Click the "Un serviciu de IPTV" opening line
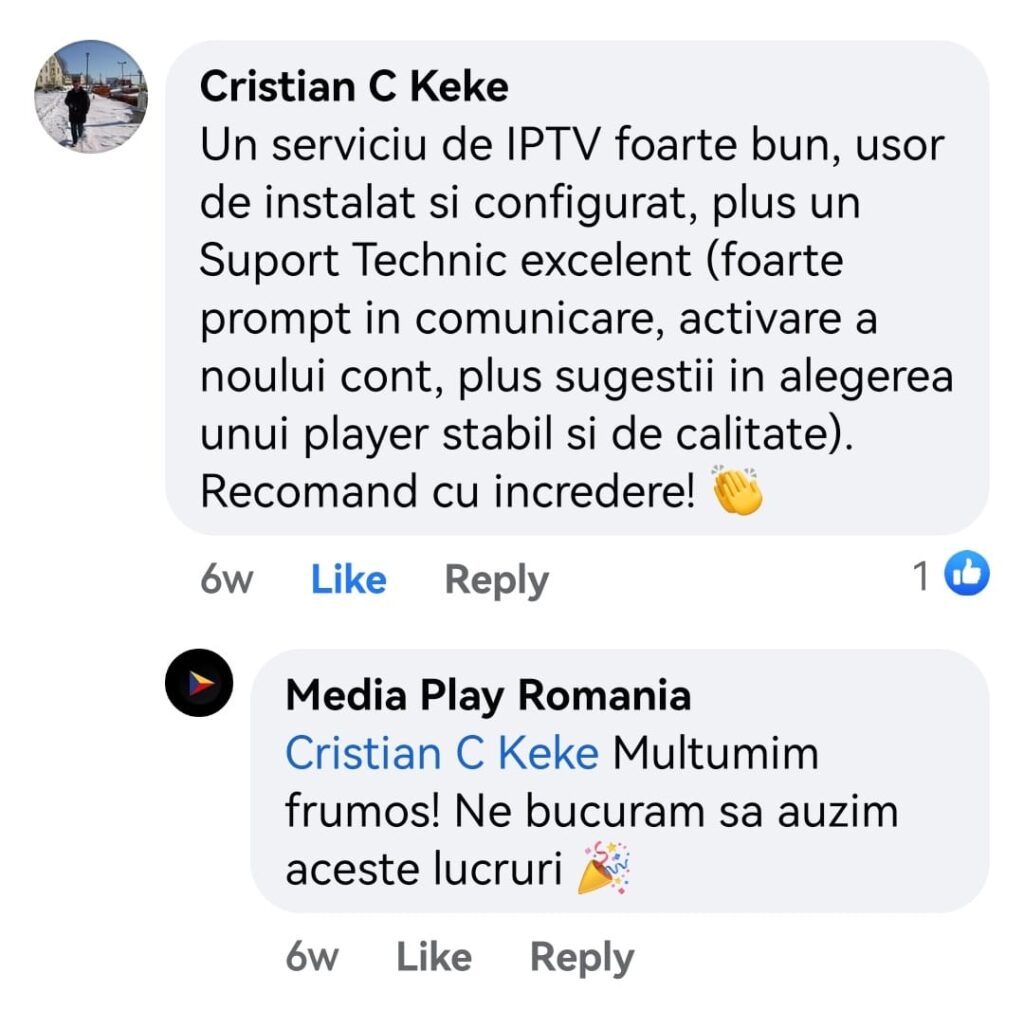Image resolution: width=1024 pixels, height=1010 pixels. coord(398,145)
